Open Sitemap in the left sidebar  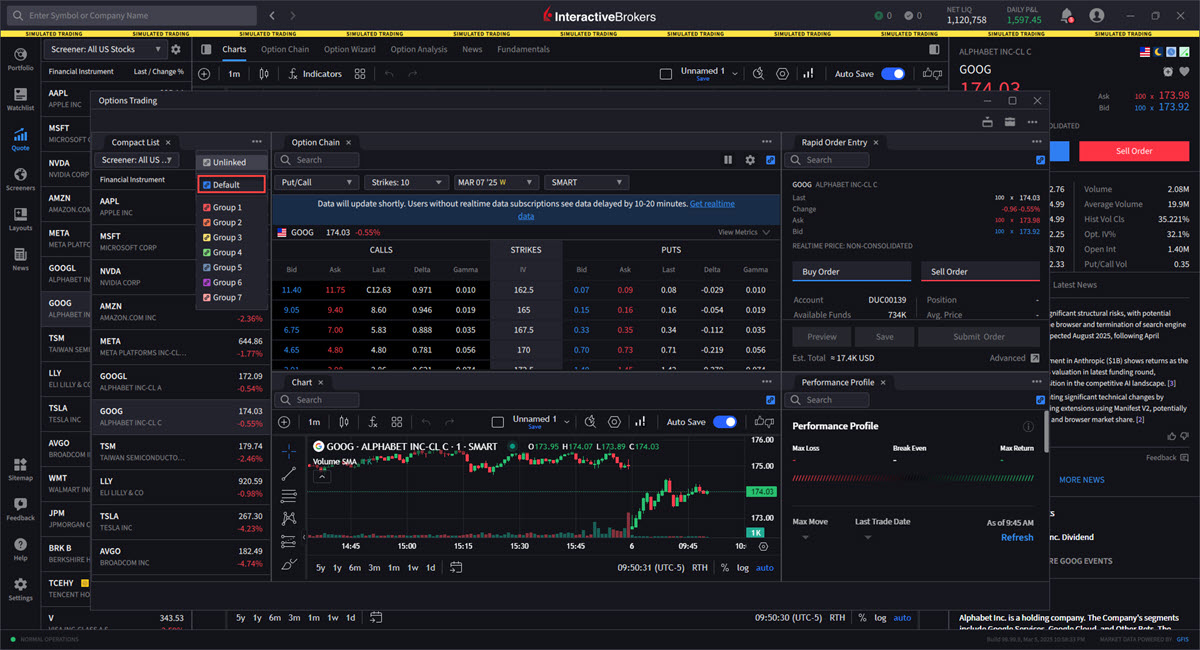(20, 469)
